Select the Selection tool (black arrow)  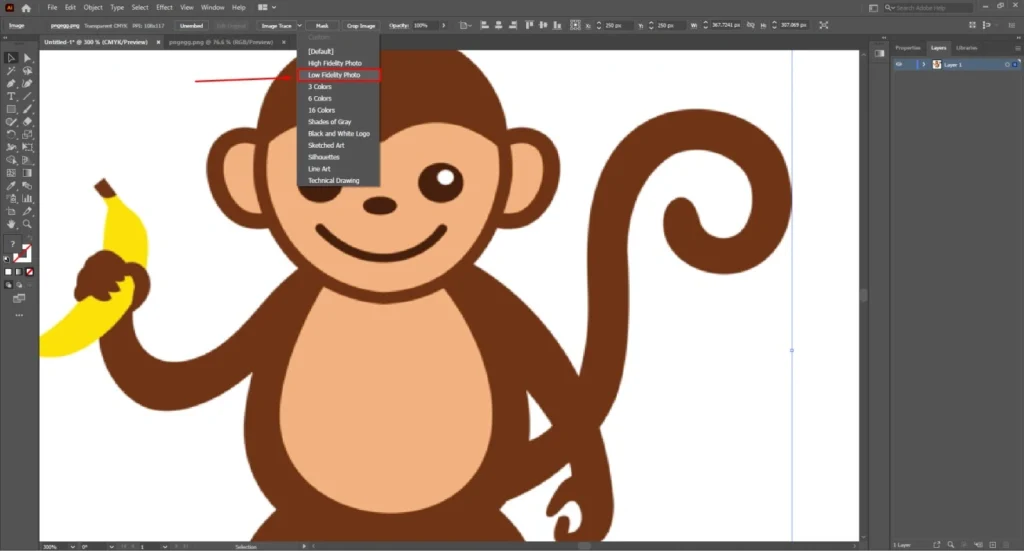click(11, 58)
